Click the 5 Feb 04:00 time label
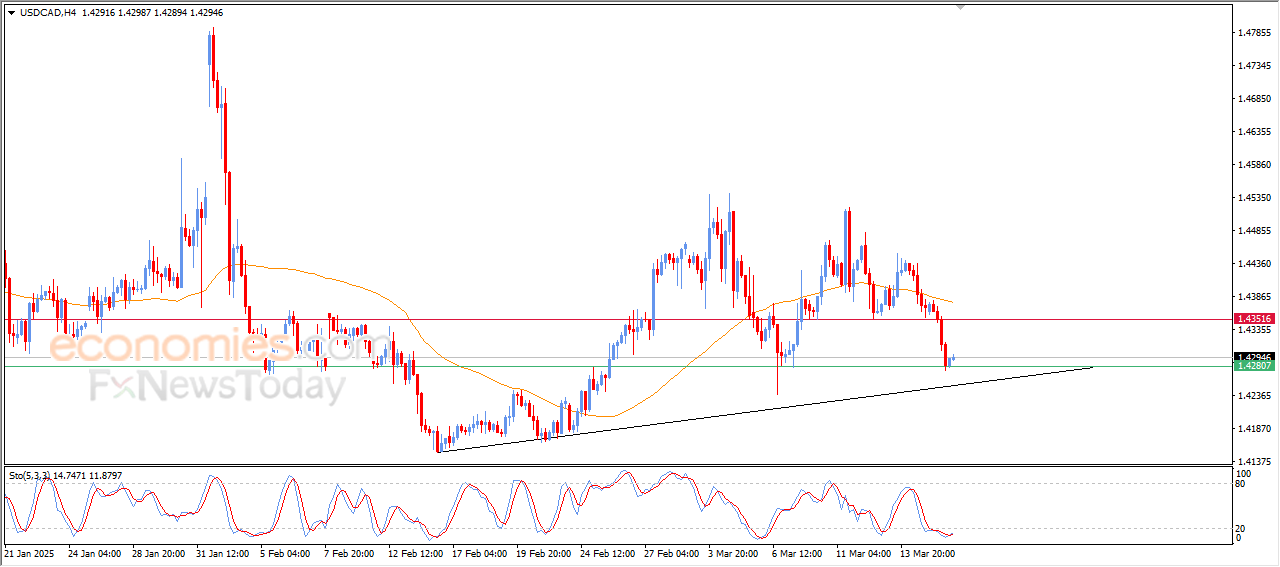The image size is (1280, 567). click(x=286, y=553)
